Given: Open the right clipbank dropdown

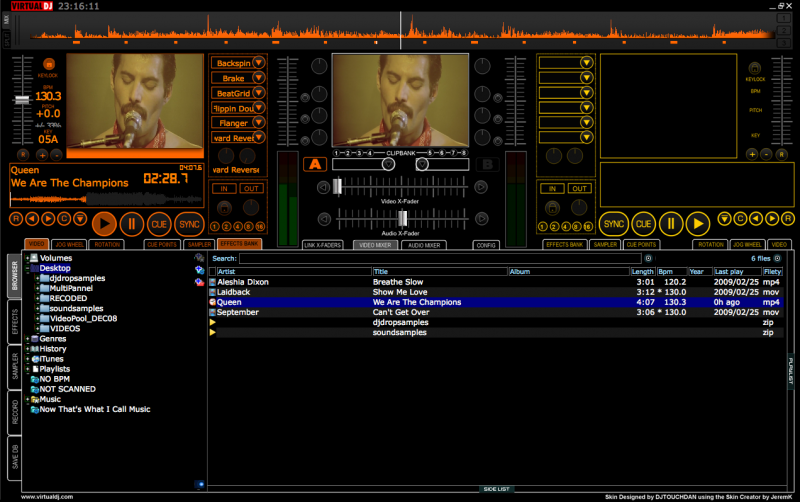Looking at the screenshot, I should [422, 164].
